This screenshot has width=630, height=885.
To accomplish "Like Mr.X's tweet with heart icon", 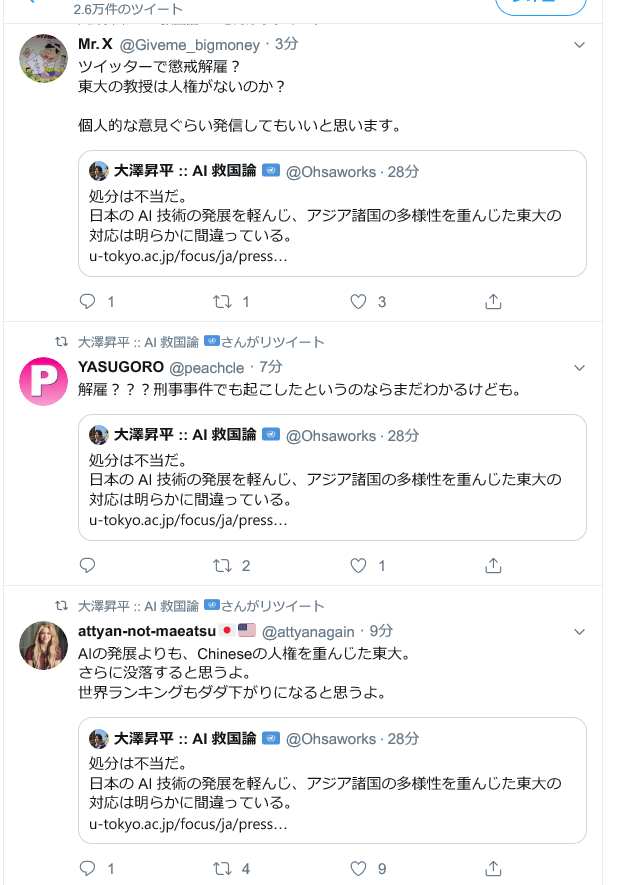I will pyautogui.click(x=359, y=301).
